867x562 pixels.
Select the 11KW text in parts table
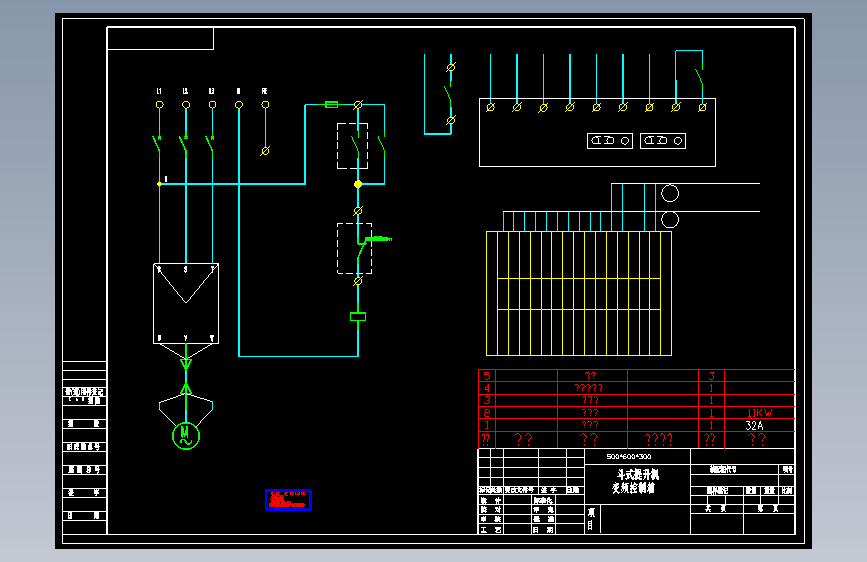point(759,413)
